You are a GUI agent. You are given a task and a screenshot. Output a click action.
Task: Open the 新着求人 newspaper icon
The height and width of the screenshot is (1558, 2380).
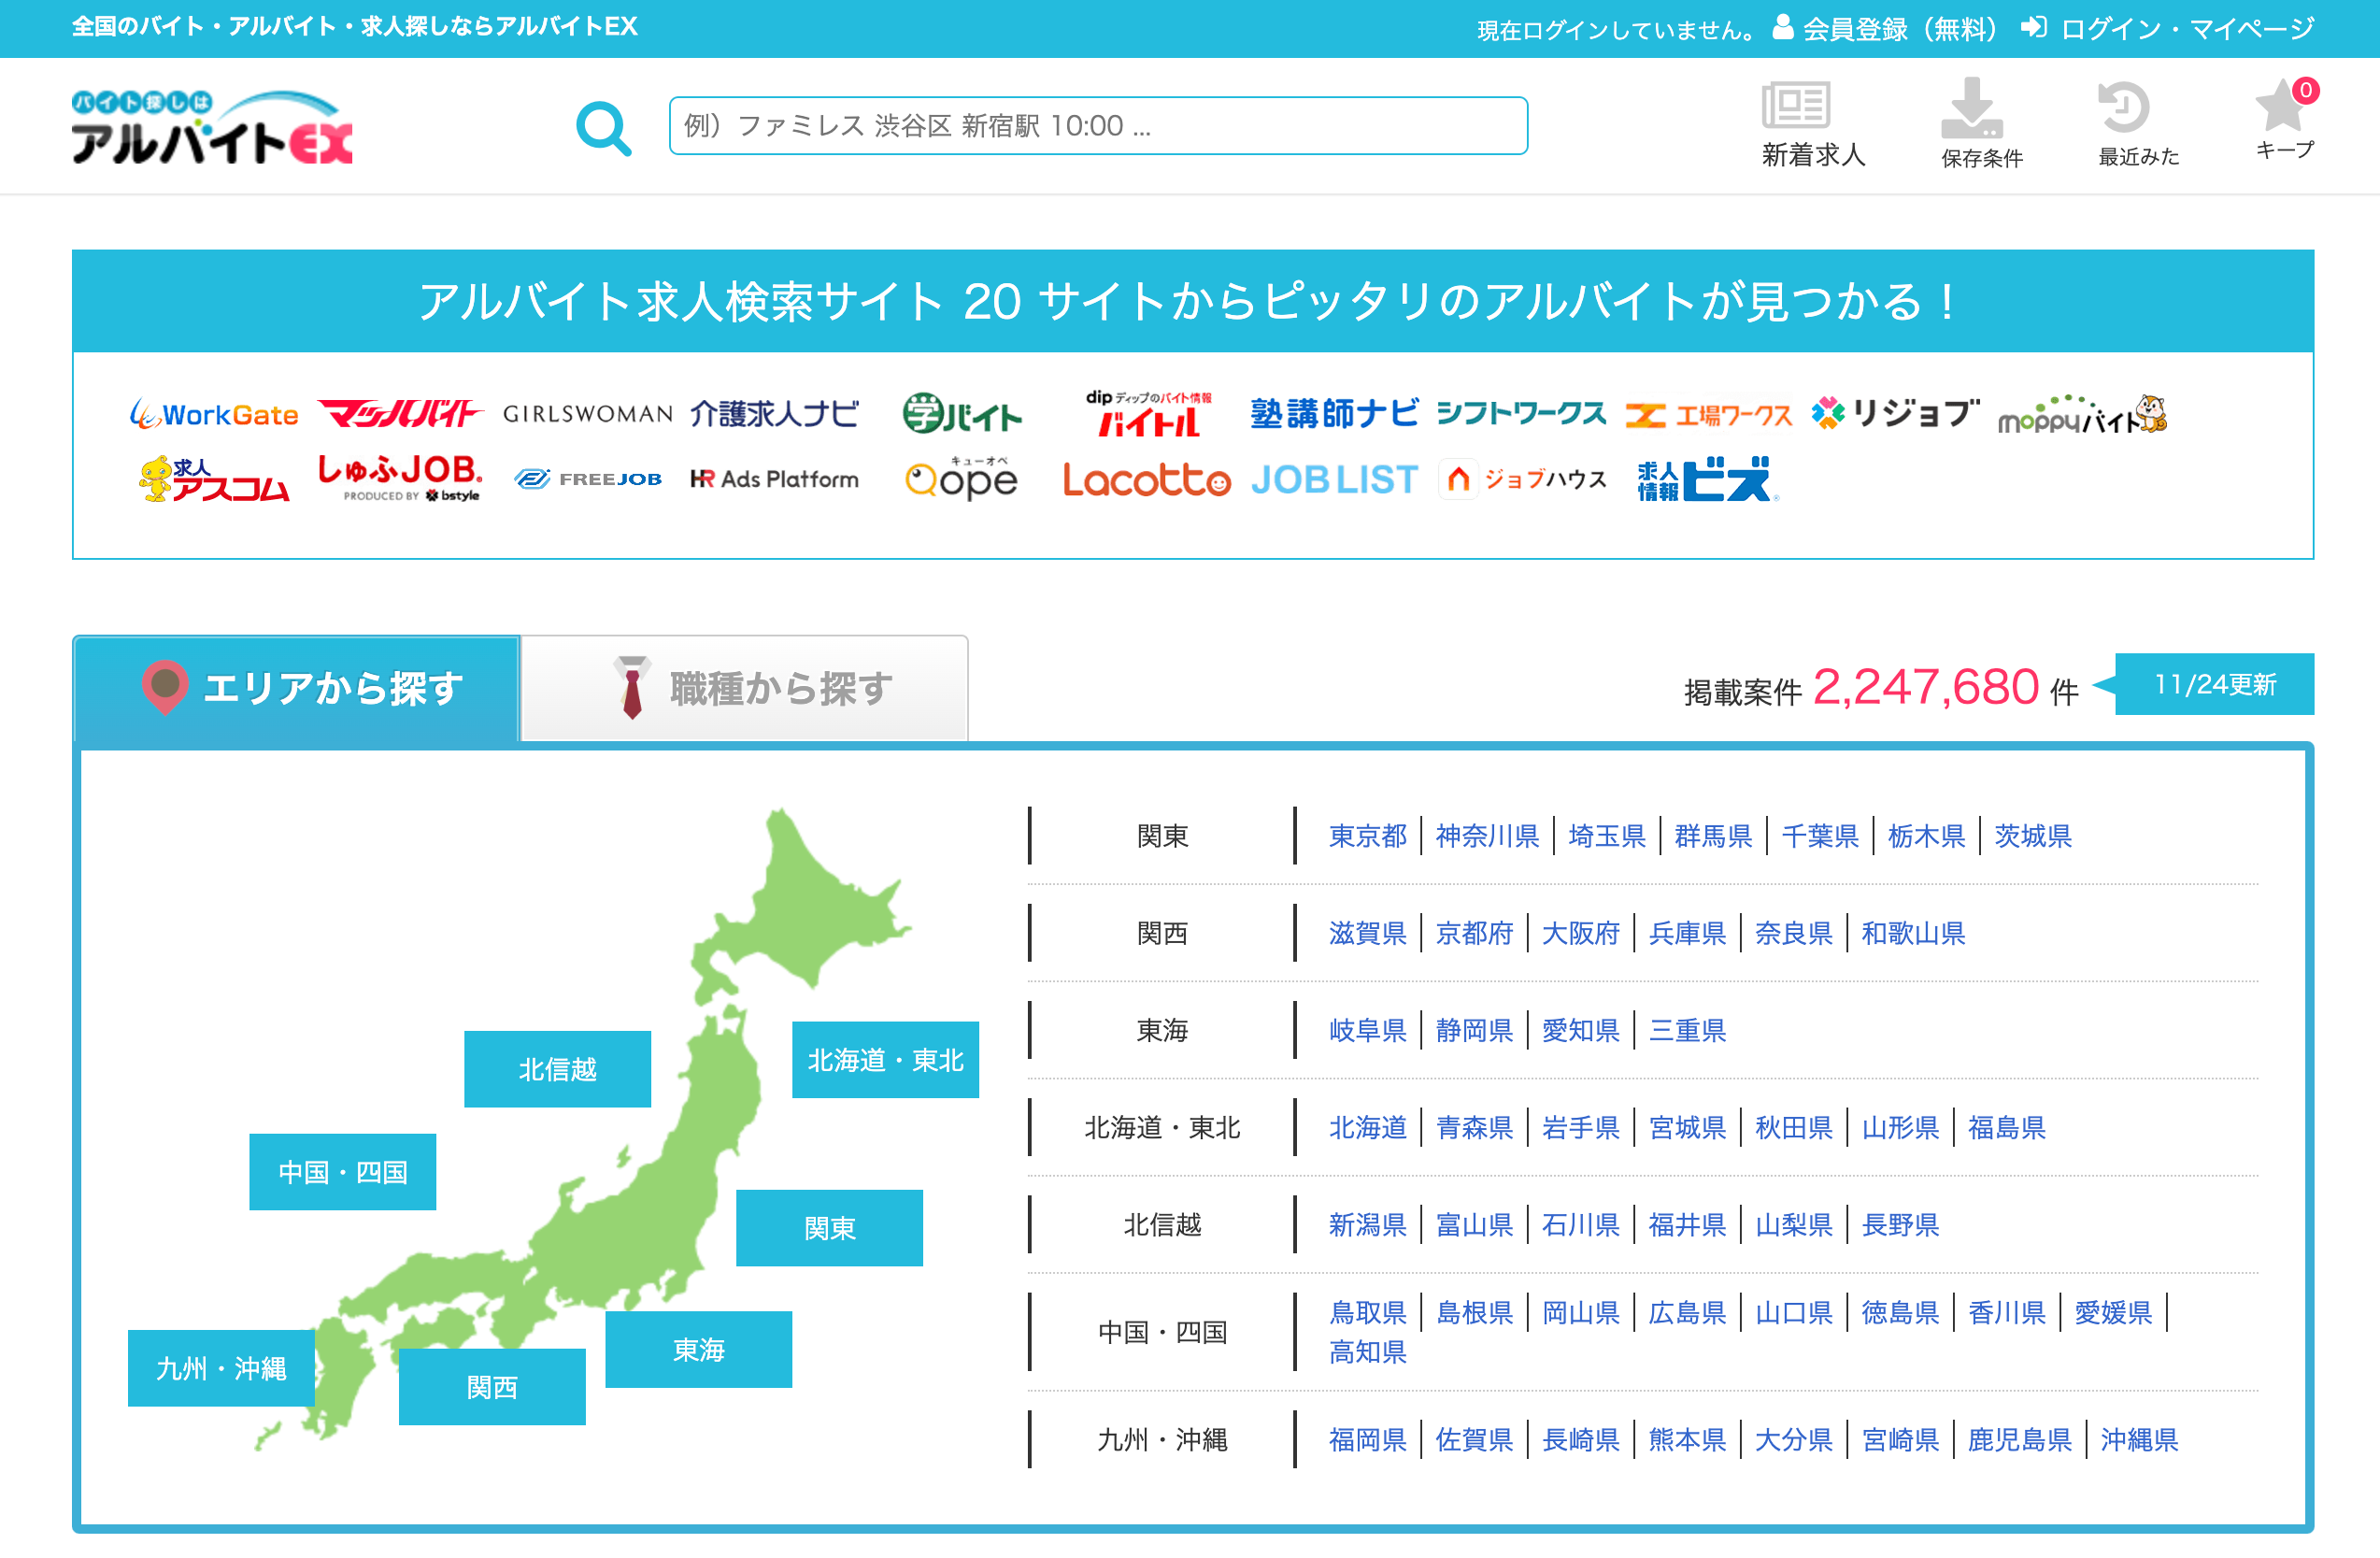[x=1795, y=105]
